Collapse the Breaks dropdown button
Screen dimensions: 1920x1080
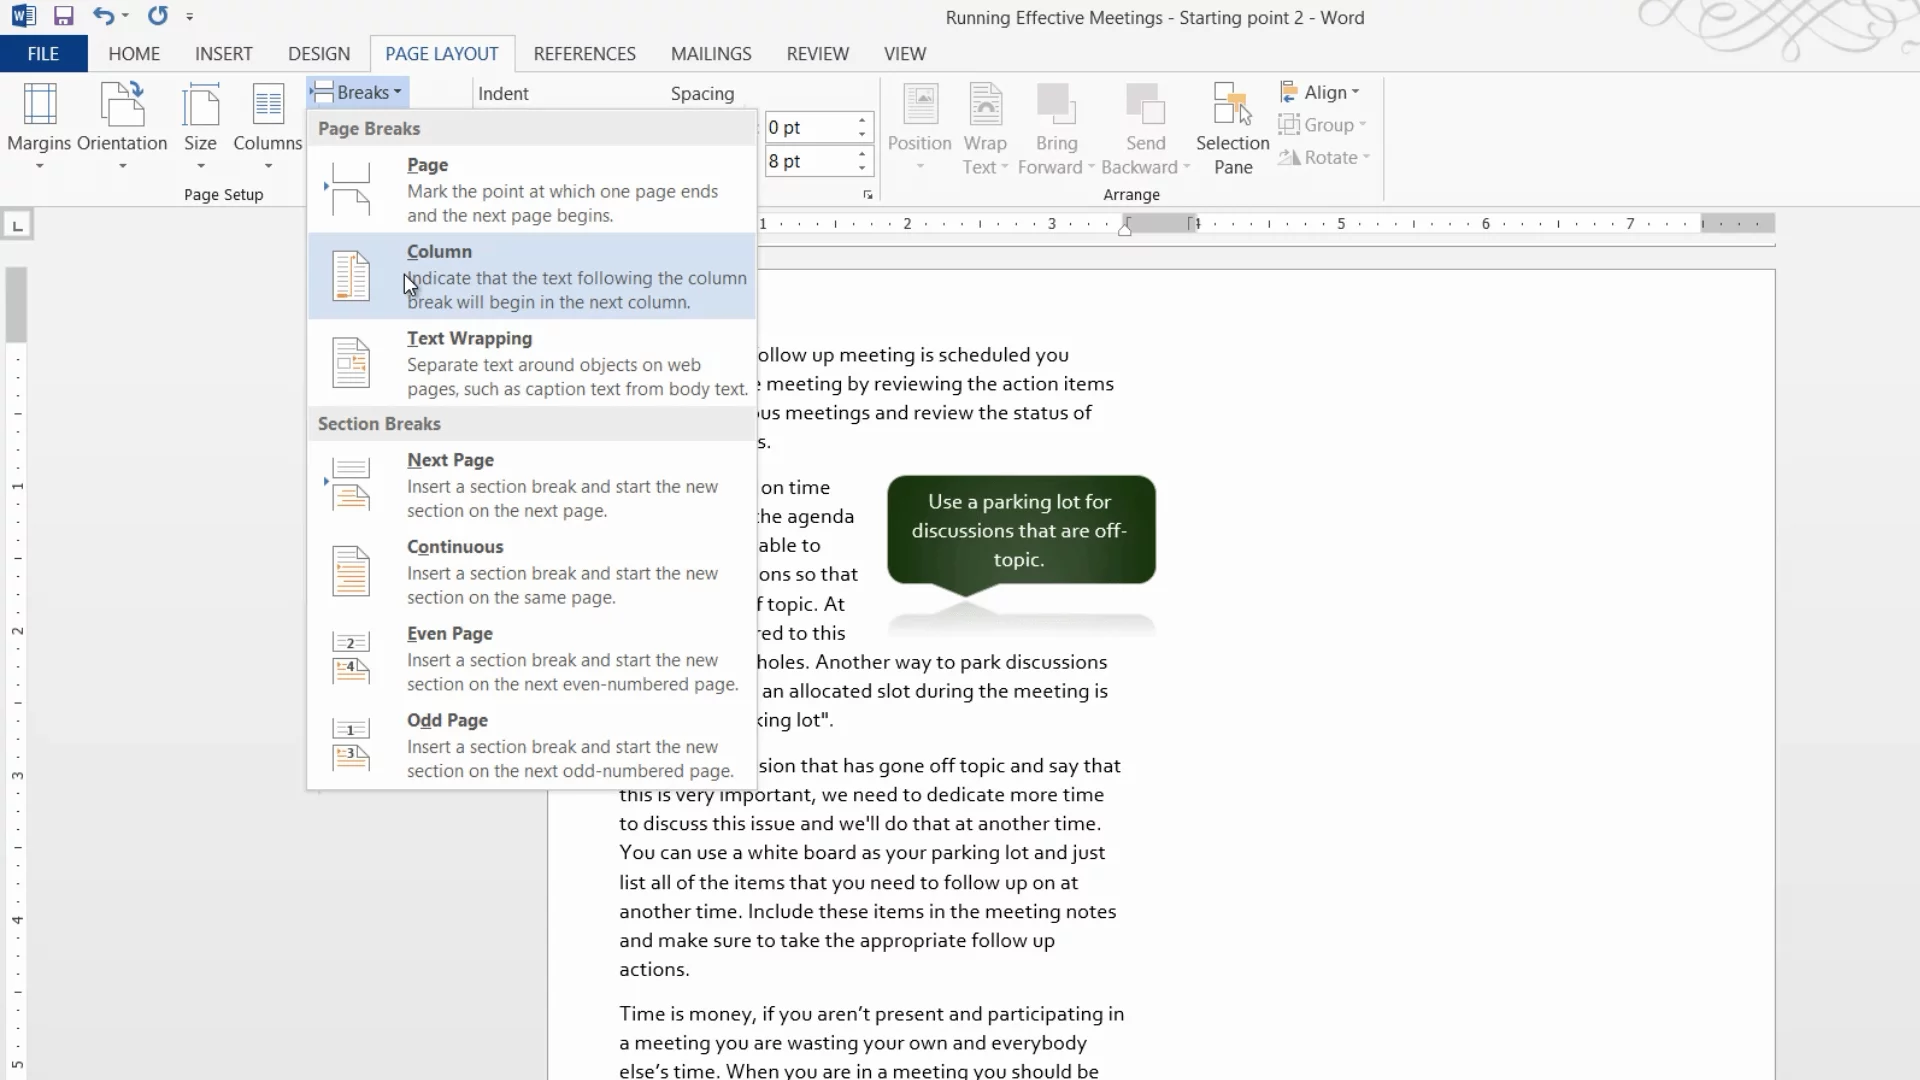pyautogui.click(x=358, y=92)
